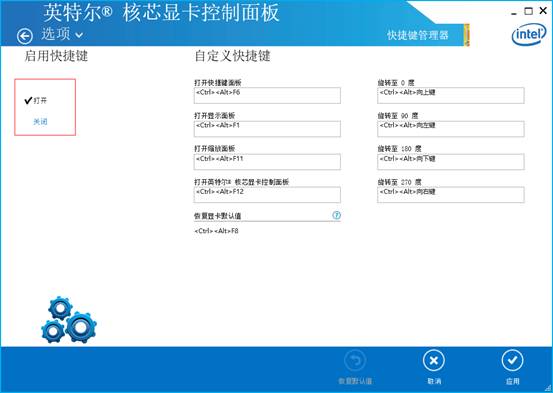Click the 自定义快捷键 heading
Viewport: 553px width, 393px height.
point(232,56)
